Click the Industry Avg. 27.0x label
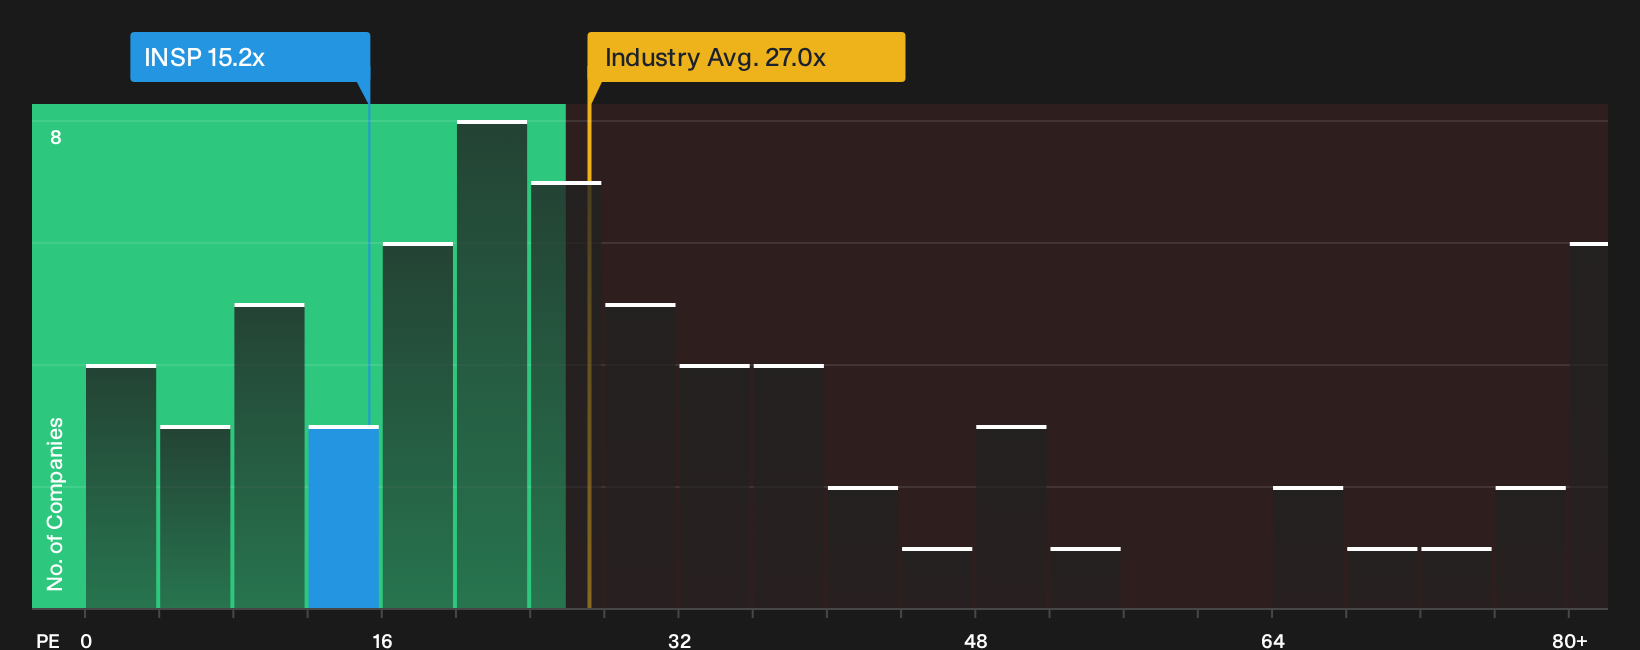1640x650 pixels. tap(746, 57)
